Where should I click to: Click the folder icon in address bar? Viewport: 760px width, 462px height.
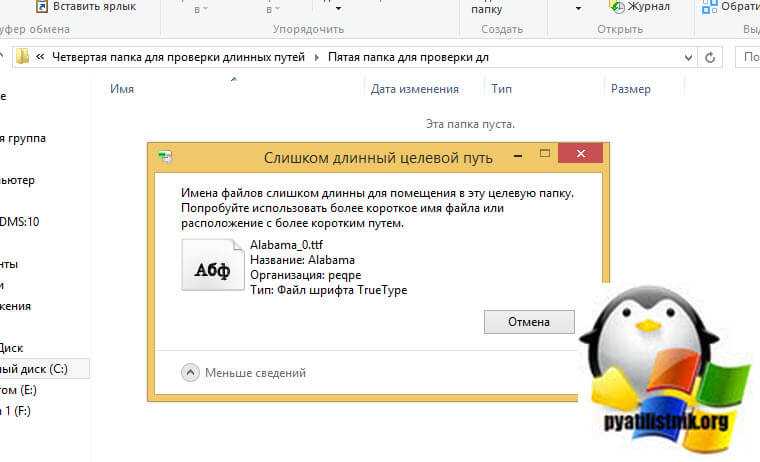click(x=22, y=57)
